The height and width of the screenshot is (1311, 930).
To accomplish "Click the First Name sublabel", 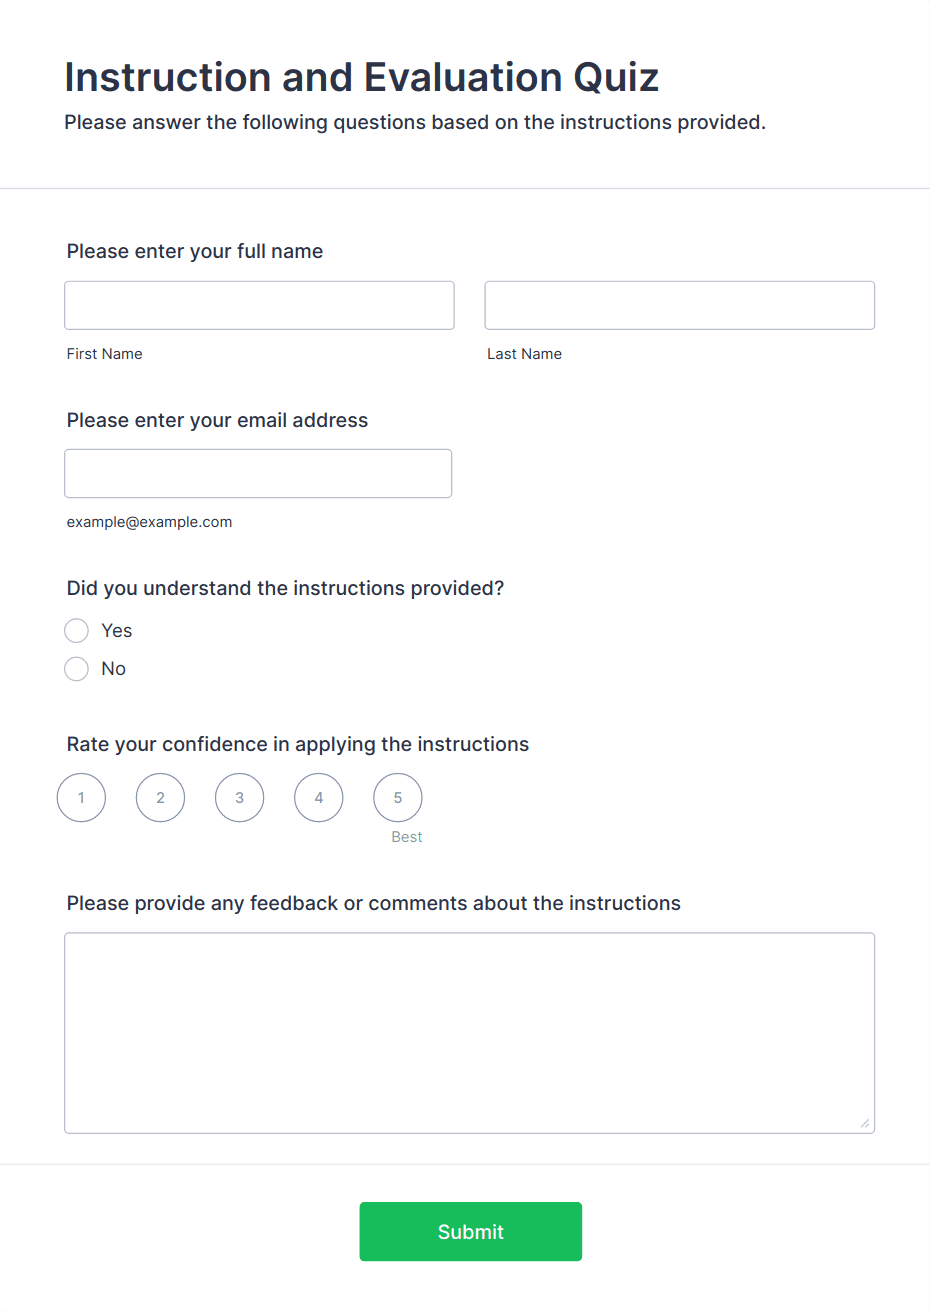I will coord(105,354).
